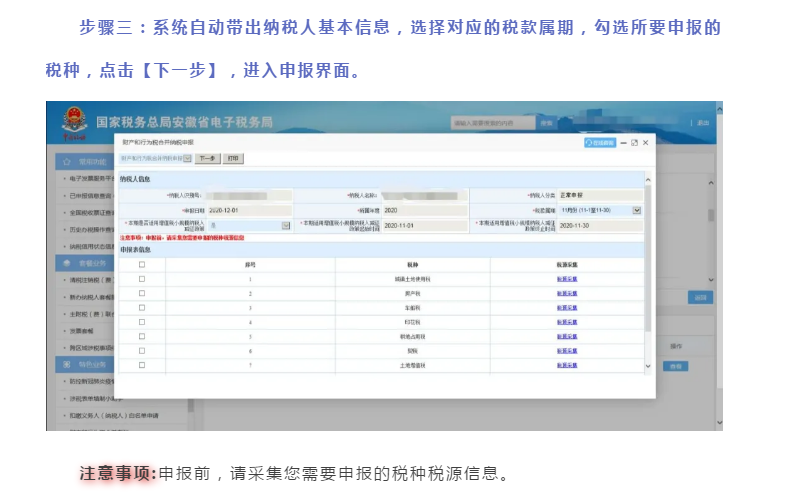Click the blue 返回 button in the background page
795x497 pixels.
(x=700, y=298)
